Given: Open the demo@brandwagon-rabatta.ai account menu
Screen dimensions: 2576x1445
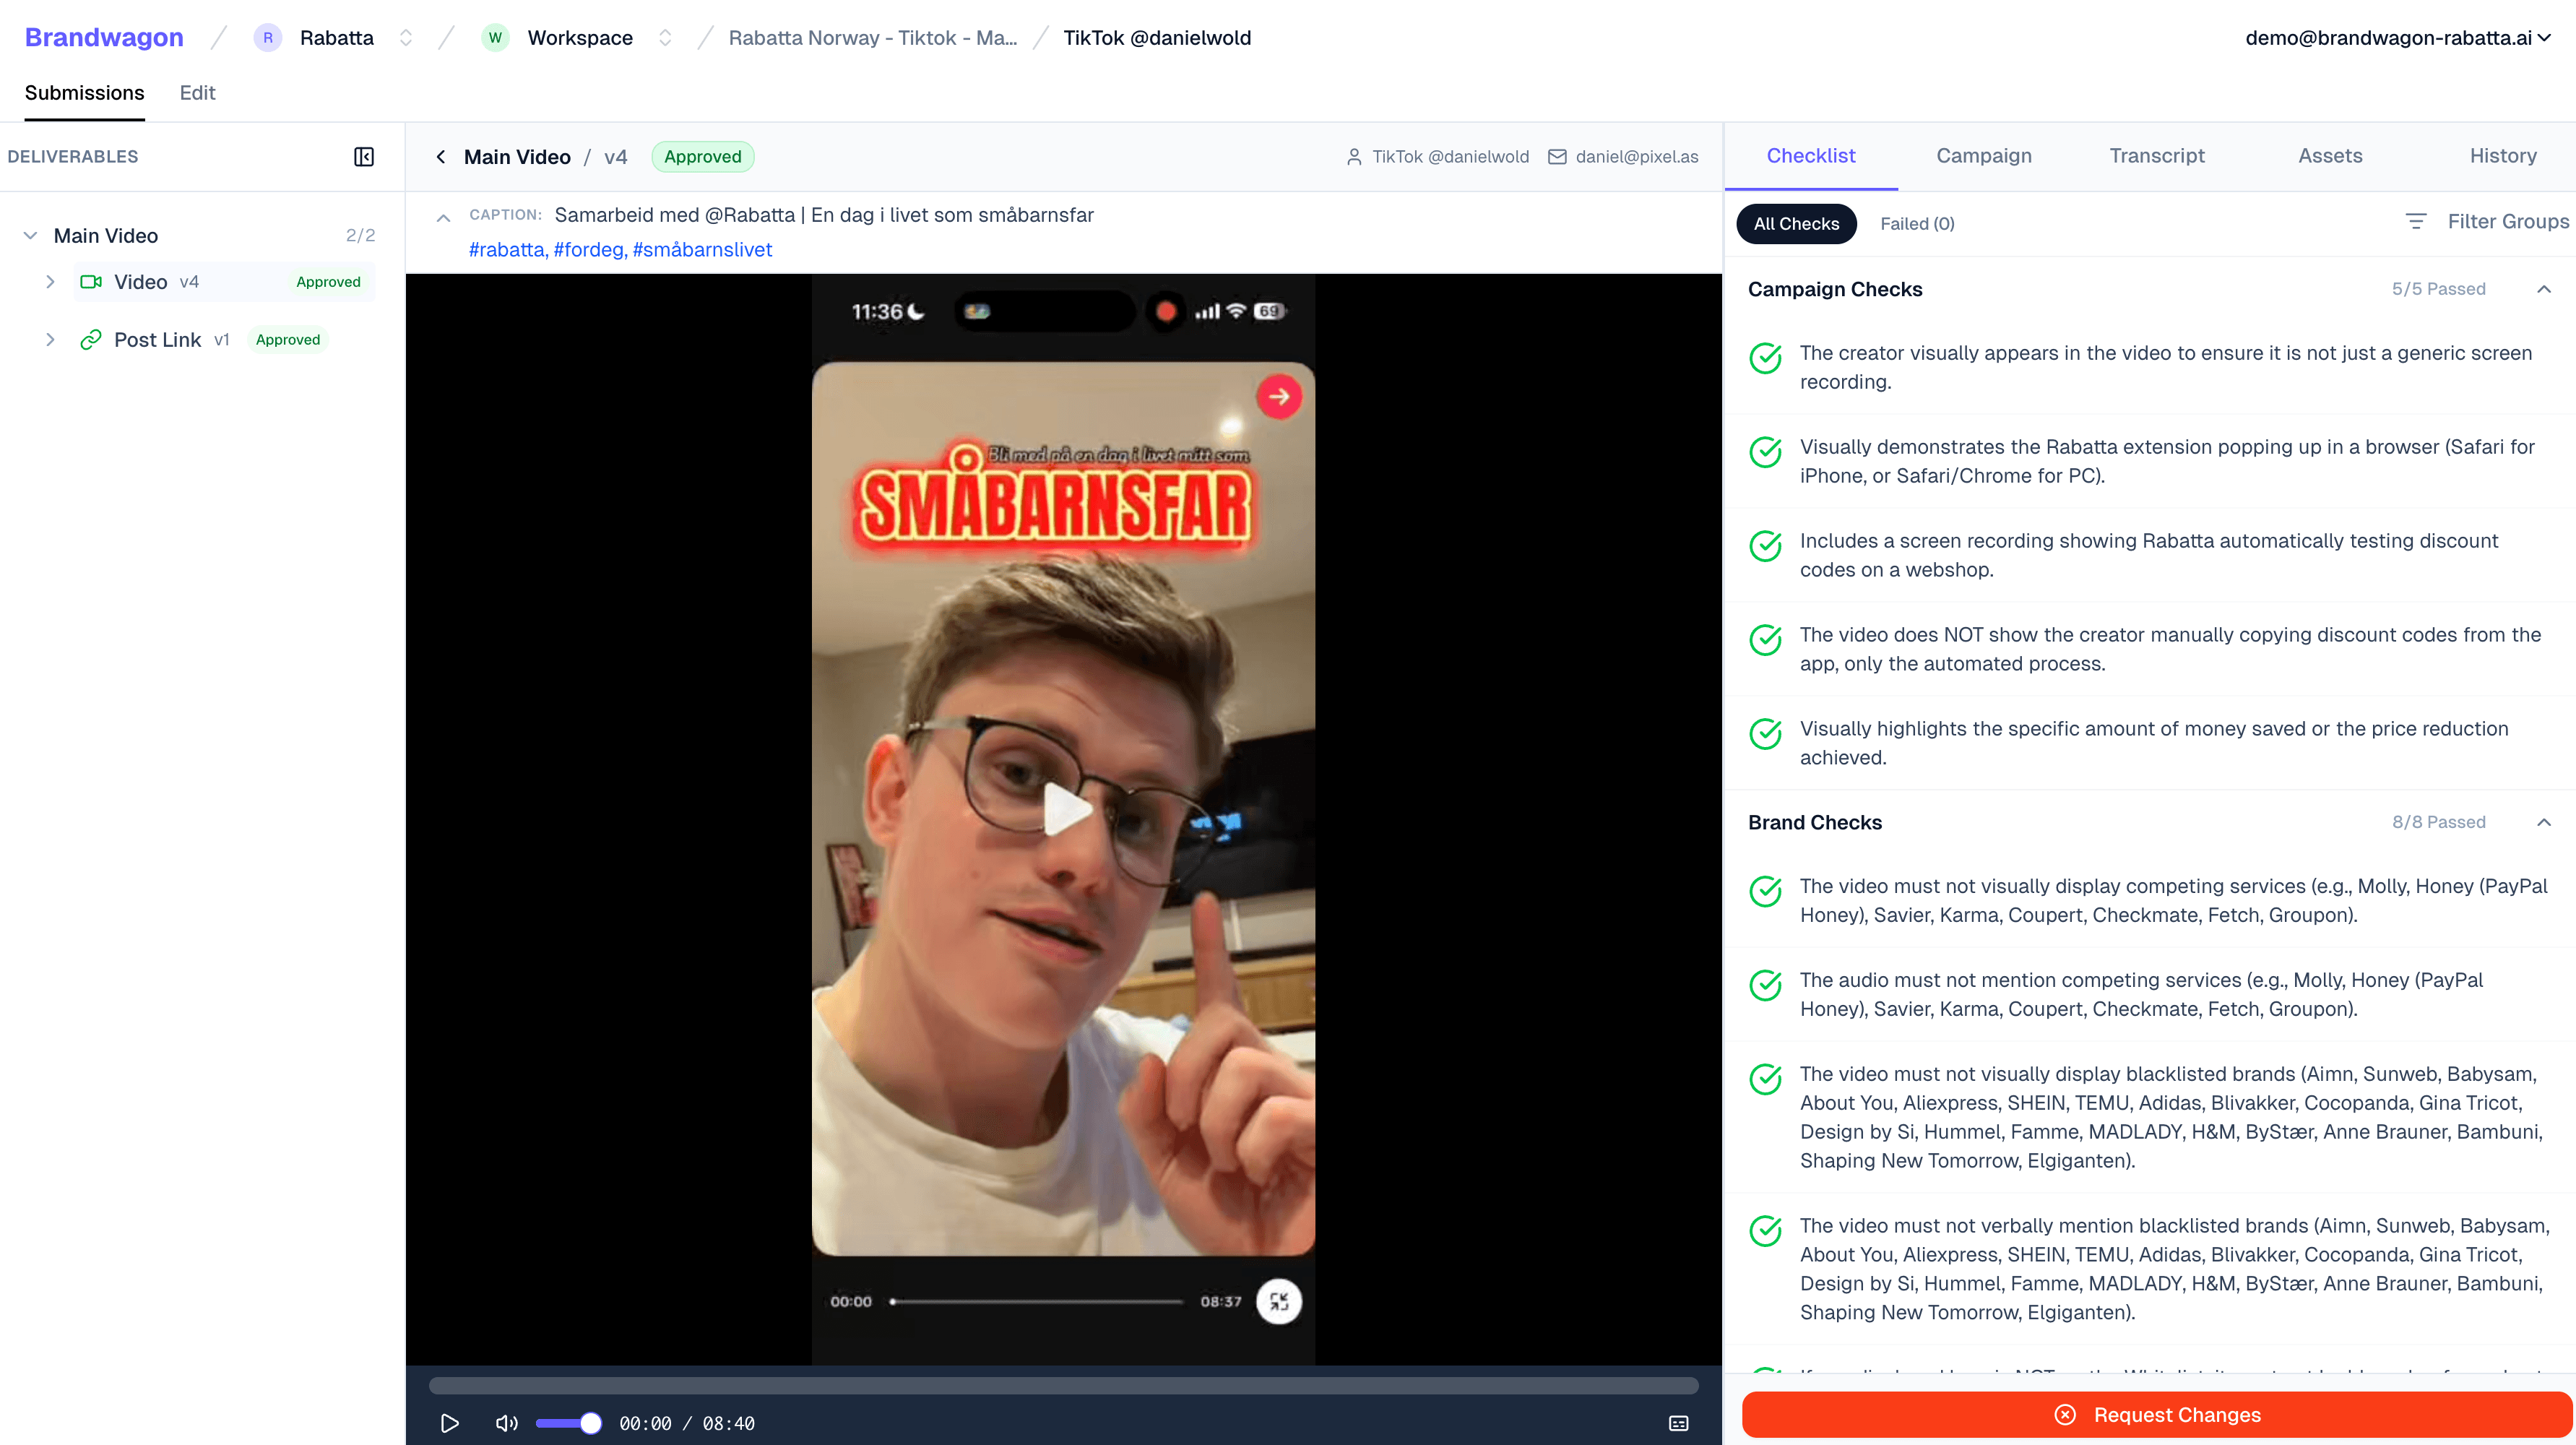Looking at the screenshot, I should [x=2398, y=38].
